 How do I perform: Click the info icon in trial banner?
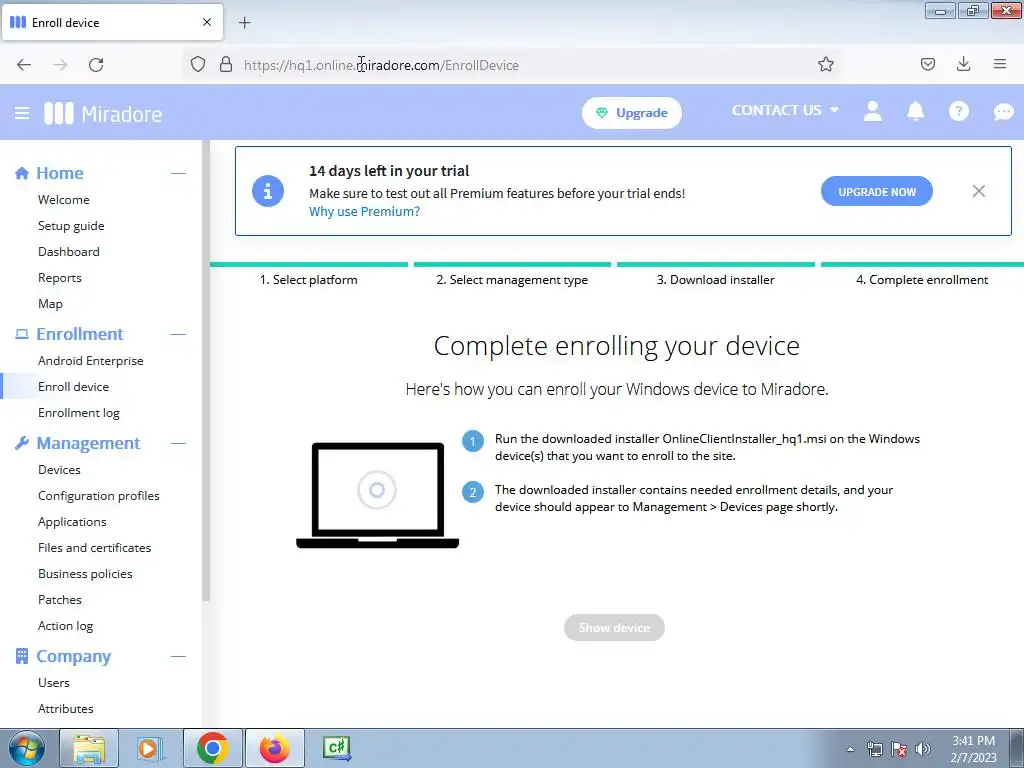268,191
